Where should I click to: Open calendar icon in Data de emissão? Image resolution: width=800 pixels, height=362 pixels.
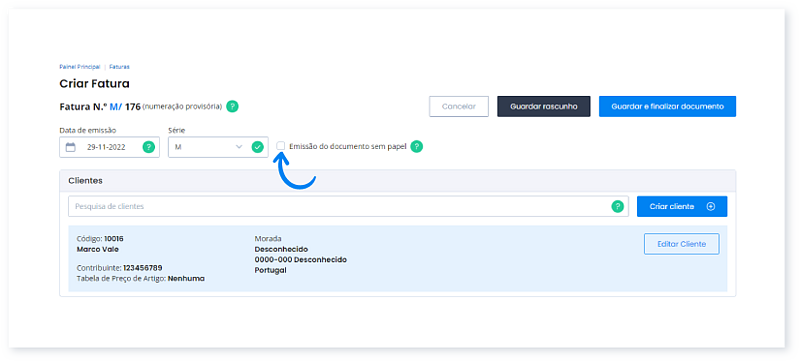pyautogui.click(x=71, y=147)
